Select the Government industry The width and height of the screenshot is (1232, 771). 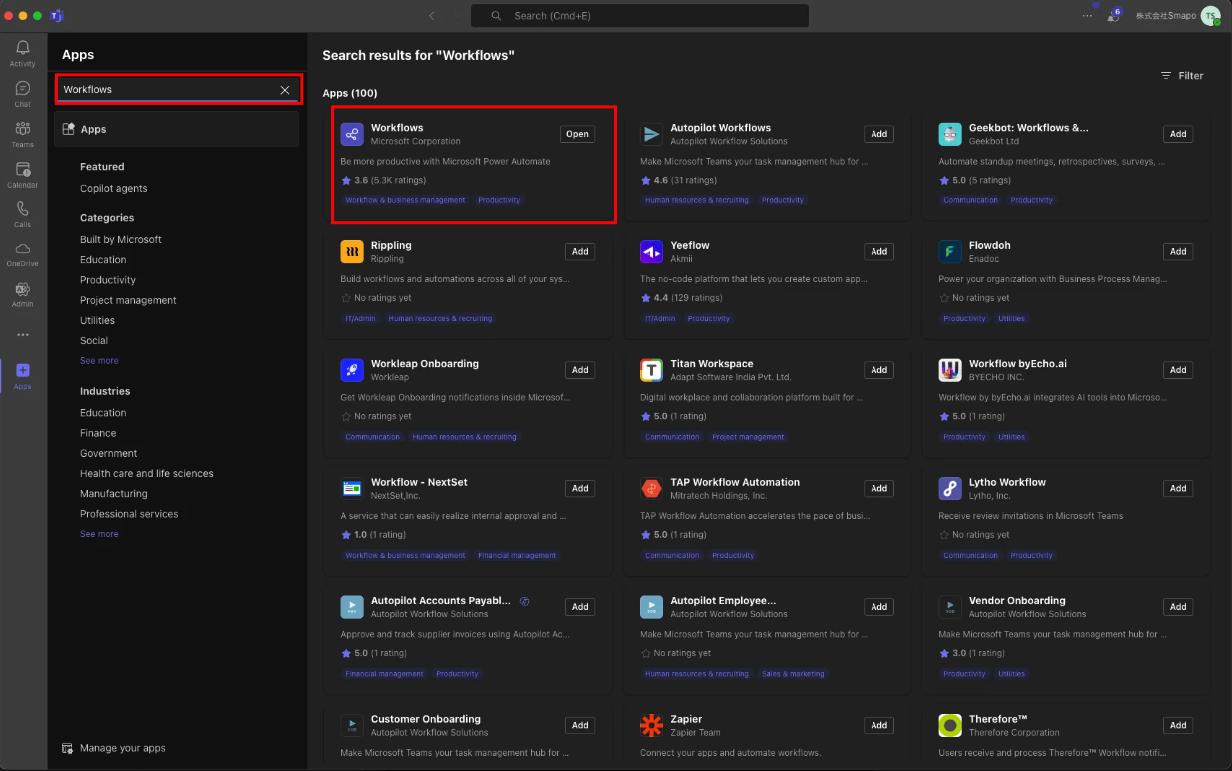(108, 453)
